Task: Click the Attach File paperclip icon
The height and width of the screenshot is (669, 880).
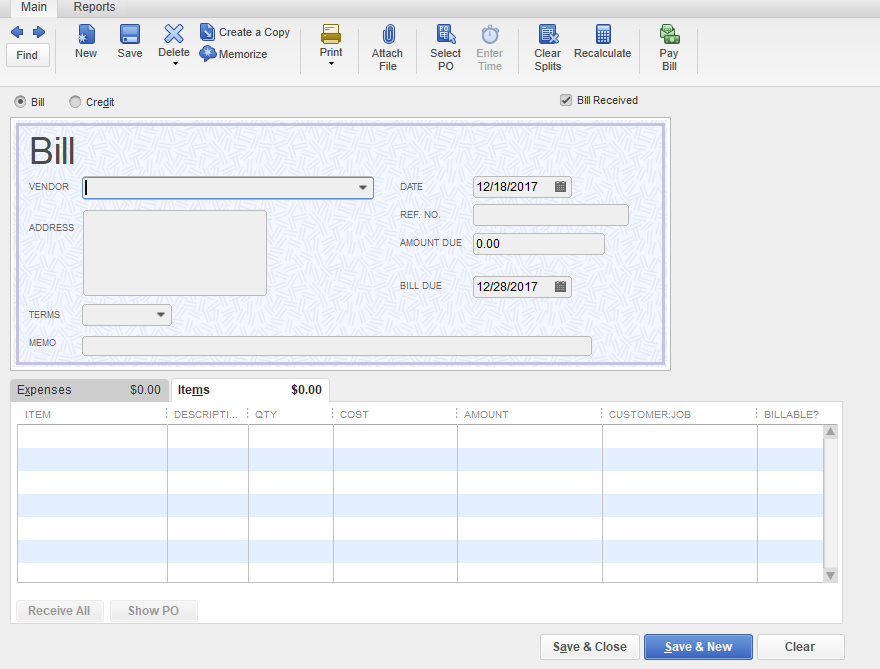Action: click(x=388, y=34)
